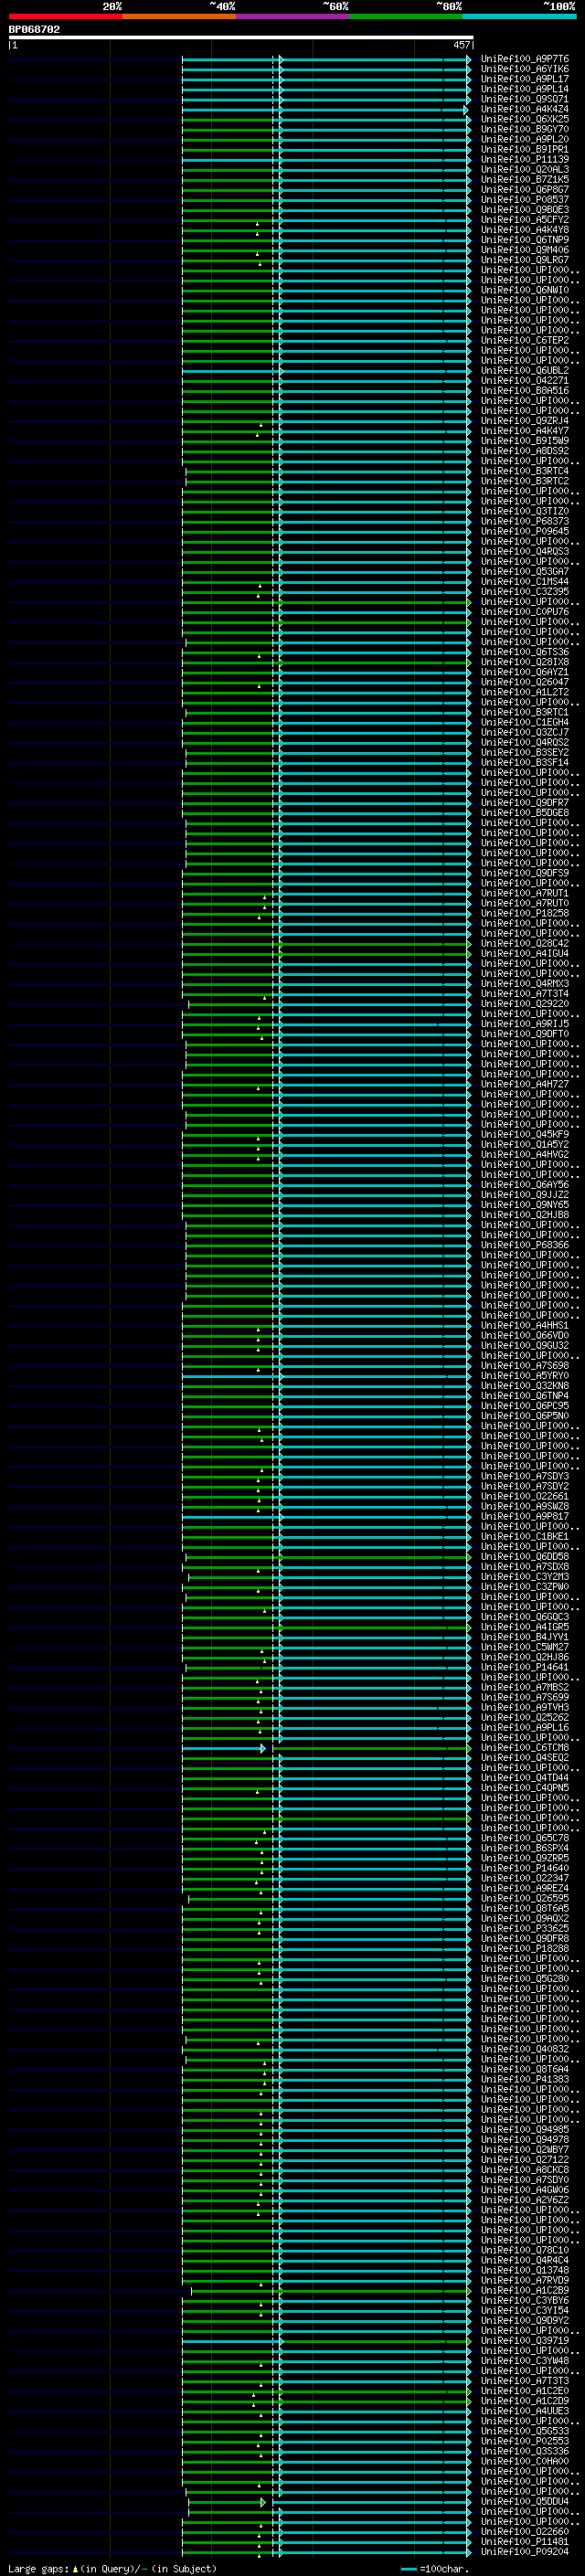This screenshot has width=585, height=2576.
Task: Open the UniRef100_B3RTC4 entry
Action: tap(525, 471)
